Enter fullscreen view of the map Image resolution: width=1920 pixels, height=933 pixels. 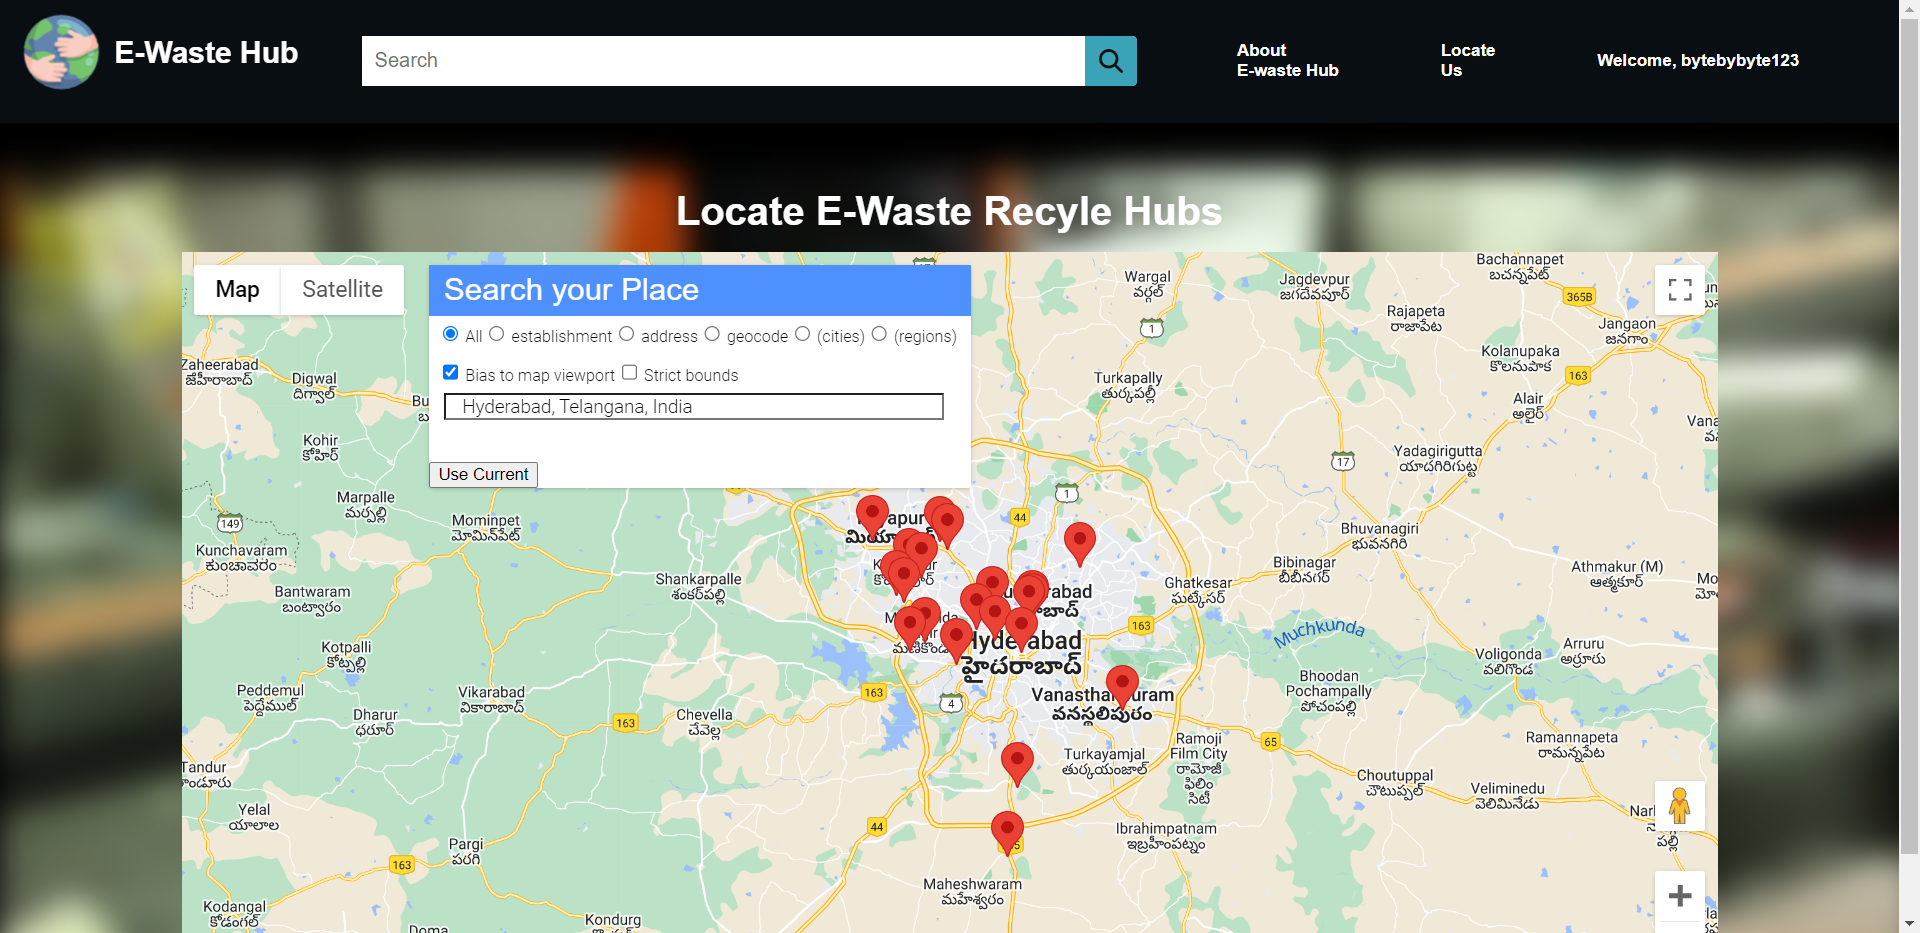(x=1680, y=289)
